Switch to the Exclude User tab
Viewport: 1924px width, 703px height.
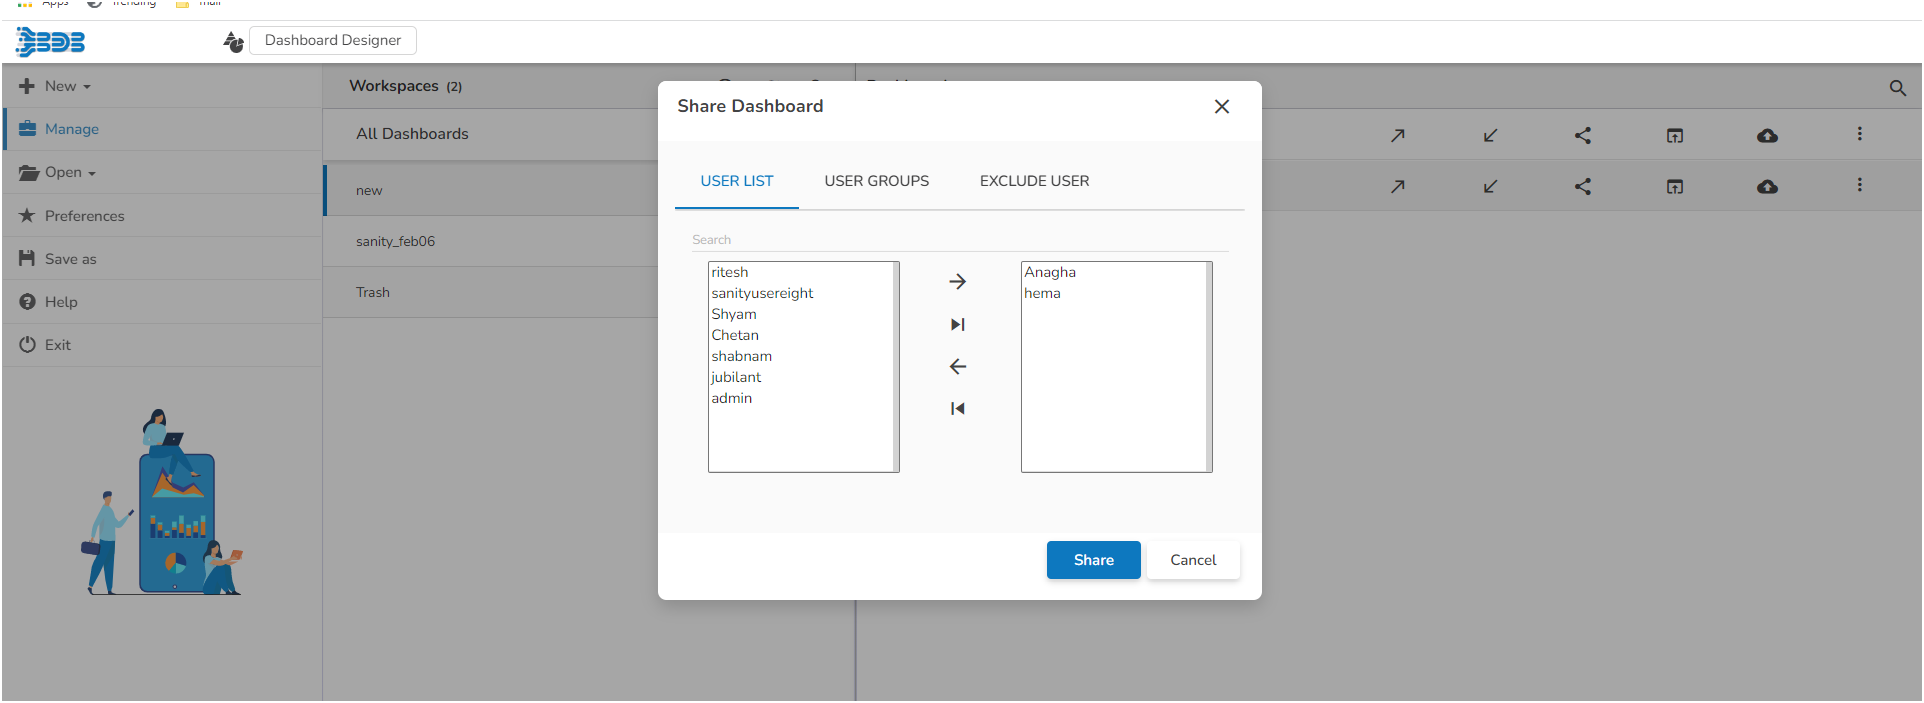click(x=1034, y=181)
